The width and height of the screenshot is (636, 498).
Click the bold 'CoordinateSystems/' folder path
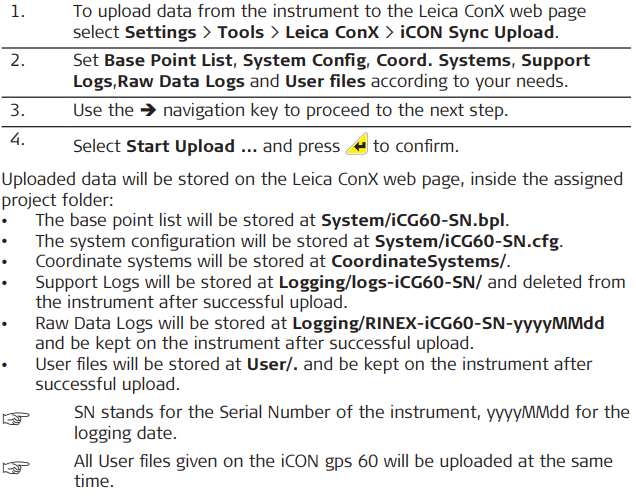(x=420, y=262)
